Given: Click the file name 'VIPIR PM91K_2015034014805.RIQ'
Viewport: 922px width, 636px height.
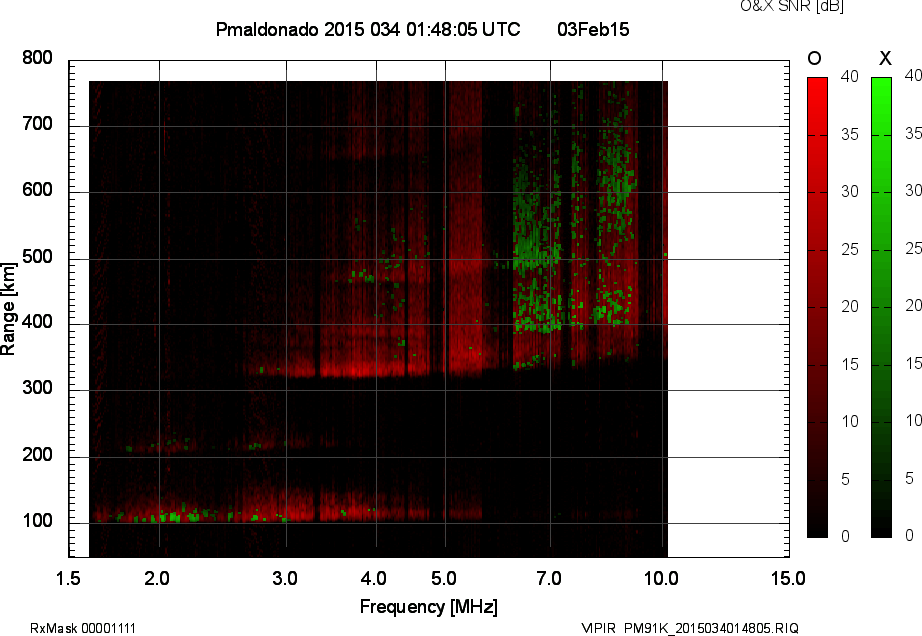Looking at the screenshot, I should click(x=690, y=628).
